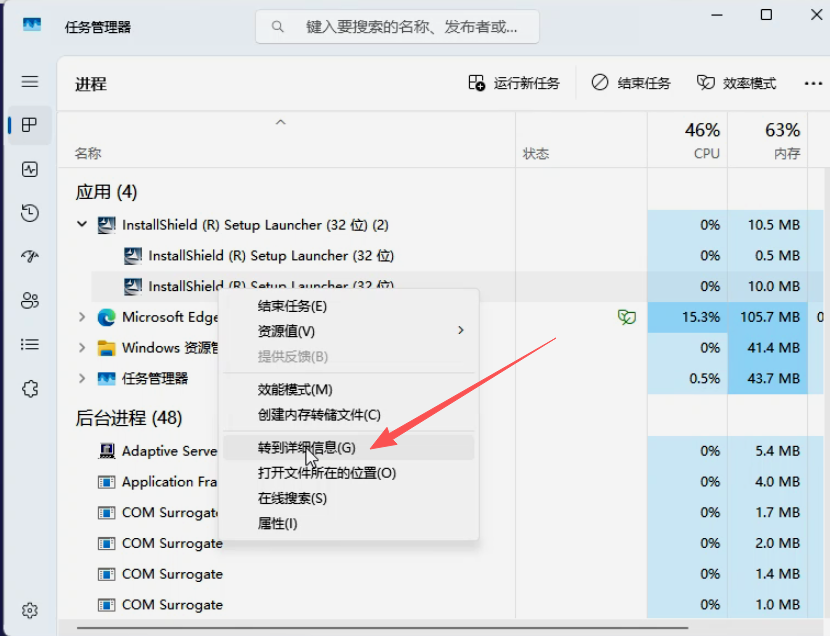Open the hamburger navigation menu
The width and height of the screenshot is (830, 636).
(30, 82)
